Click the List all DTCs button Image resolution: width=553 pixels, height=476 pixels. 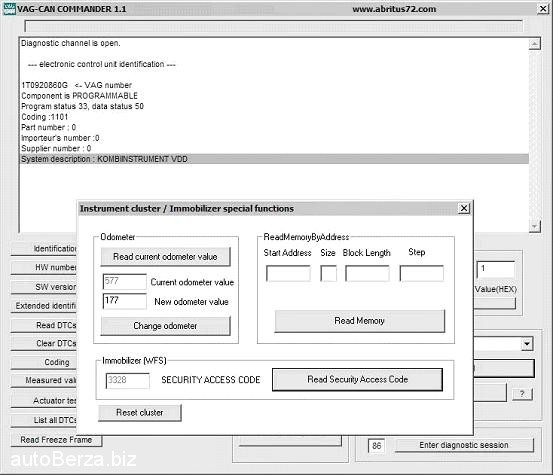[x=44, y=420]
